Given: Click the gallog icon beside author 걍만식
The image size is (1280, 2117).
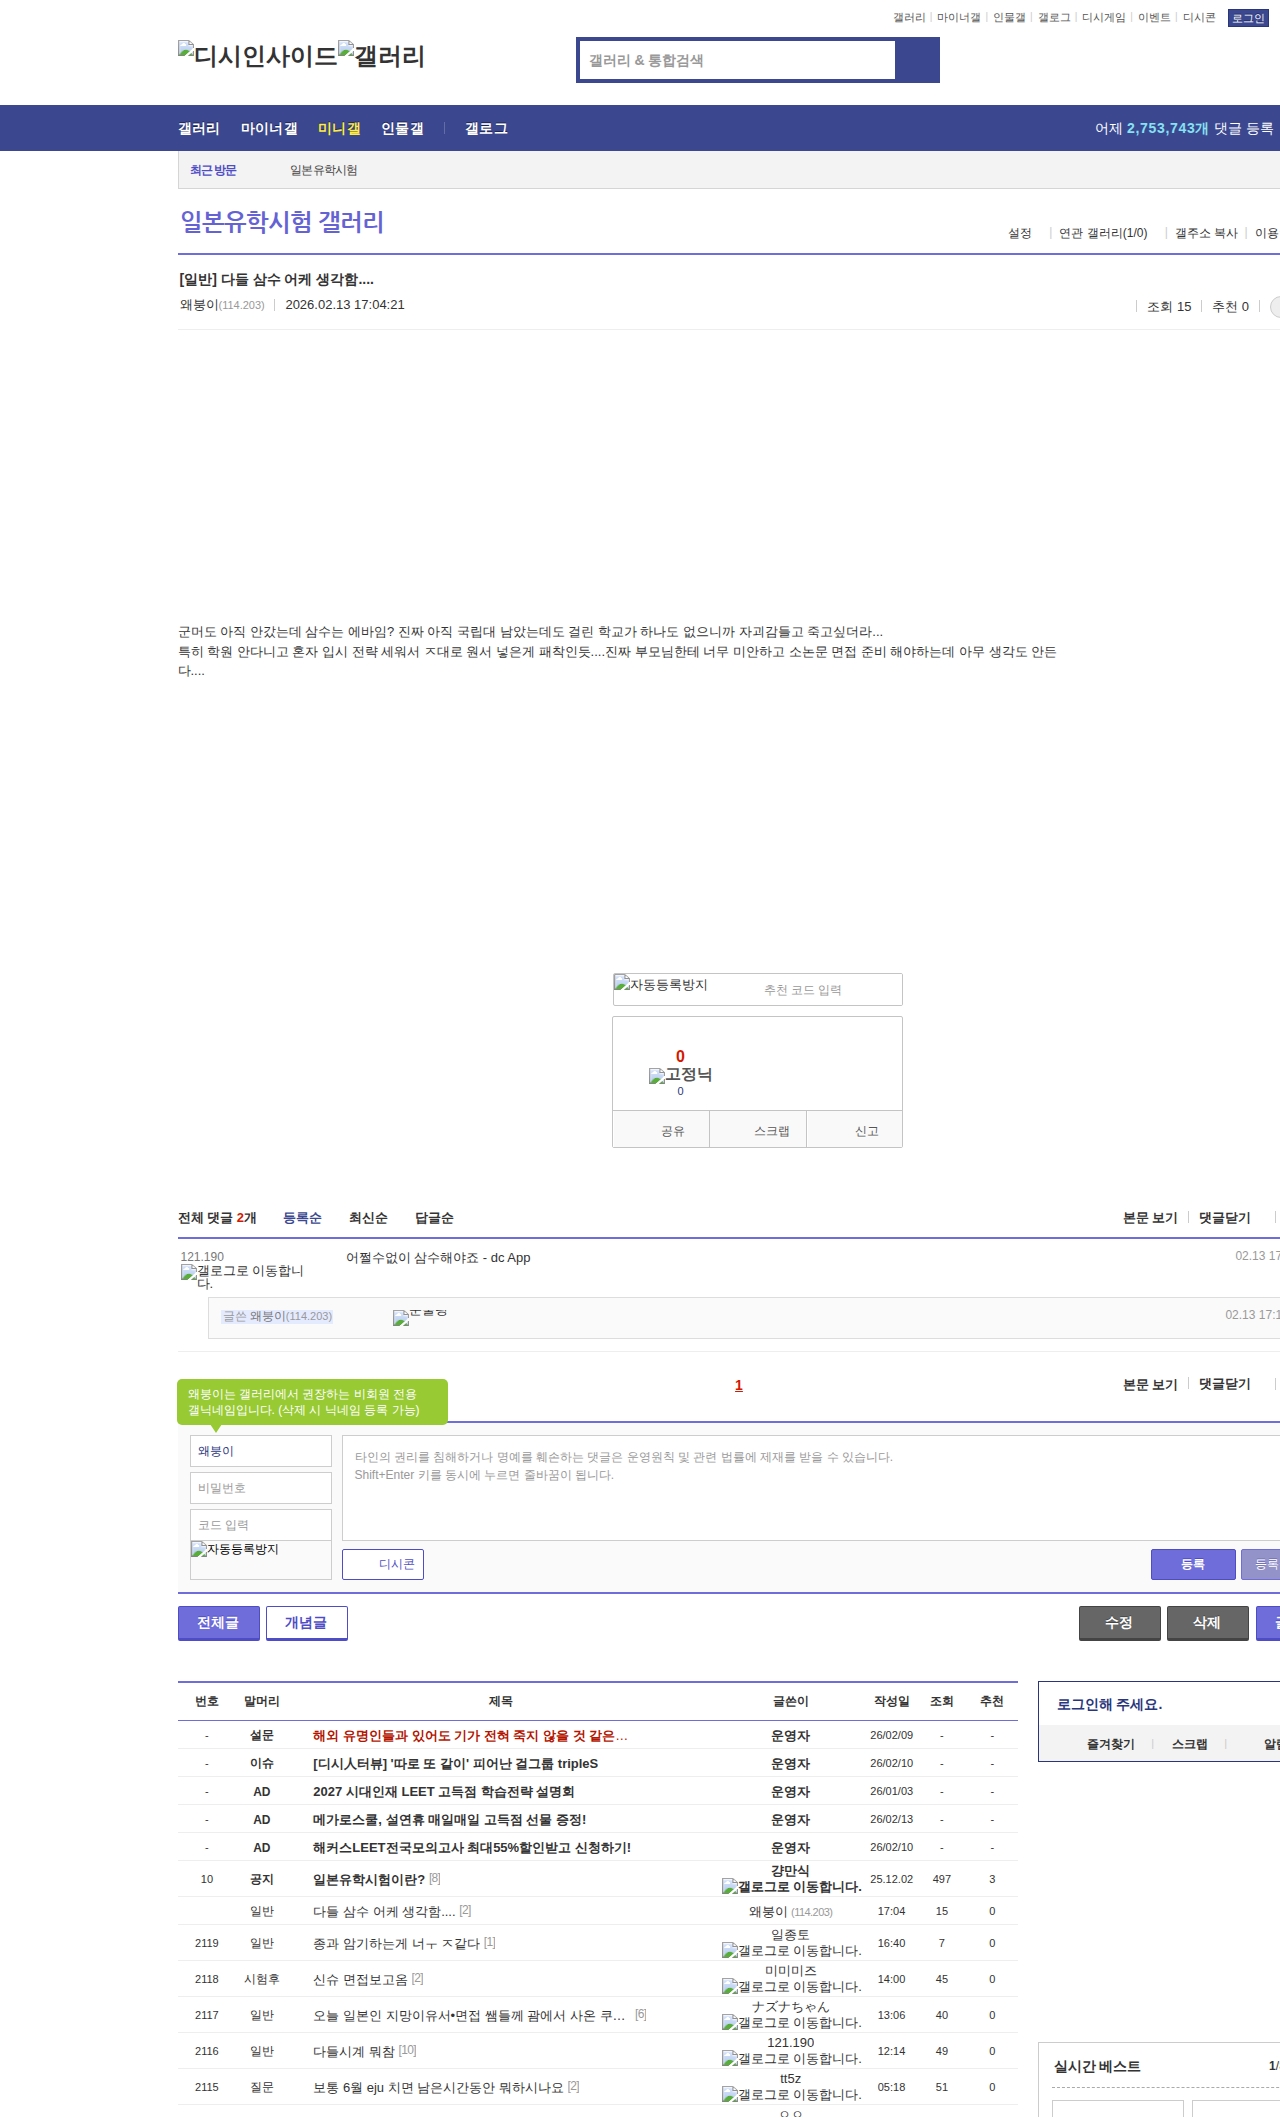Looking at the screenshot, I should pyautogui.click(x=790, y=1886).
